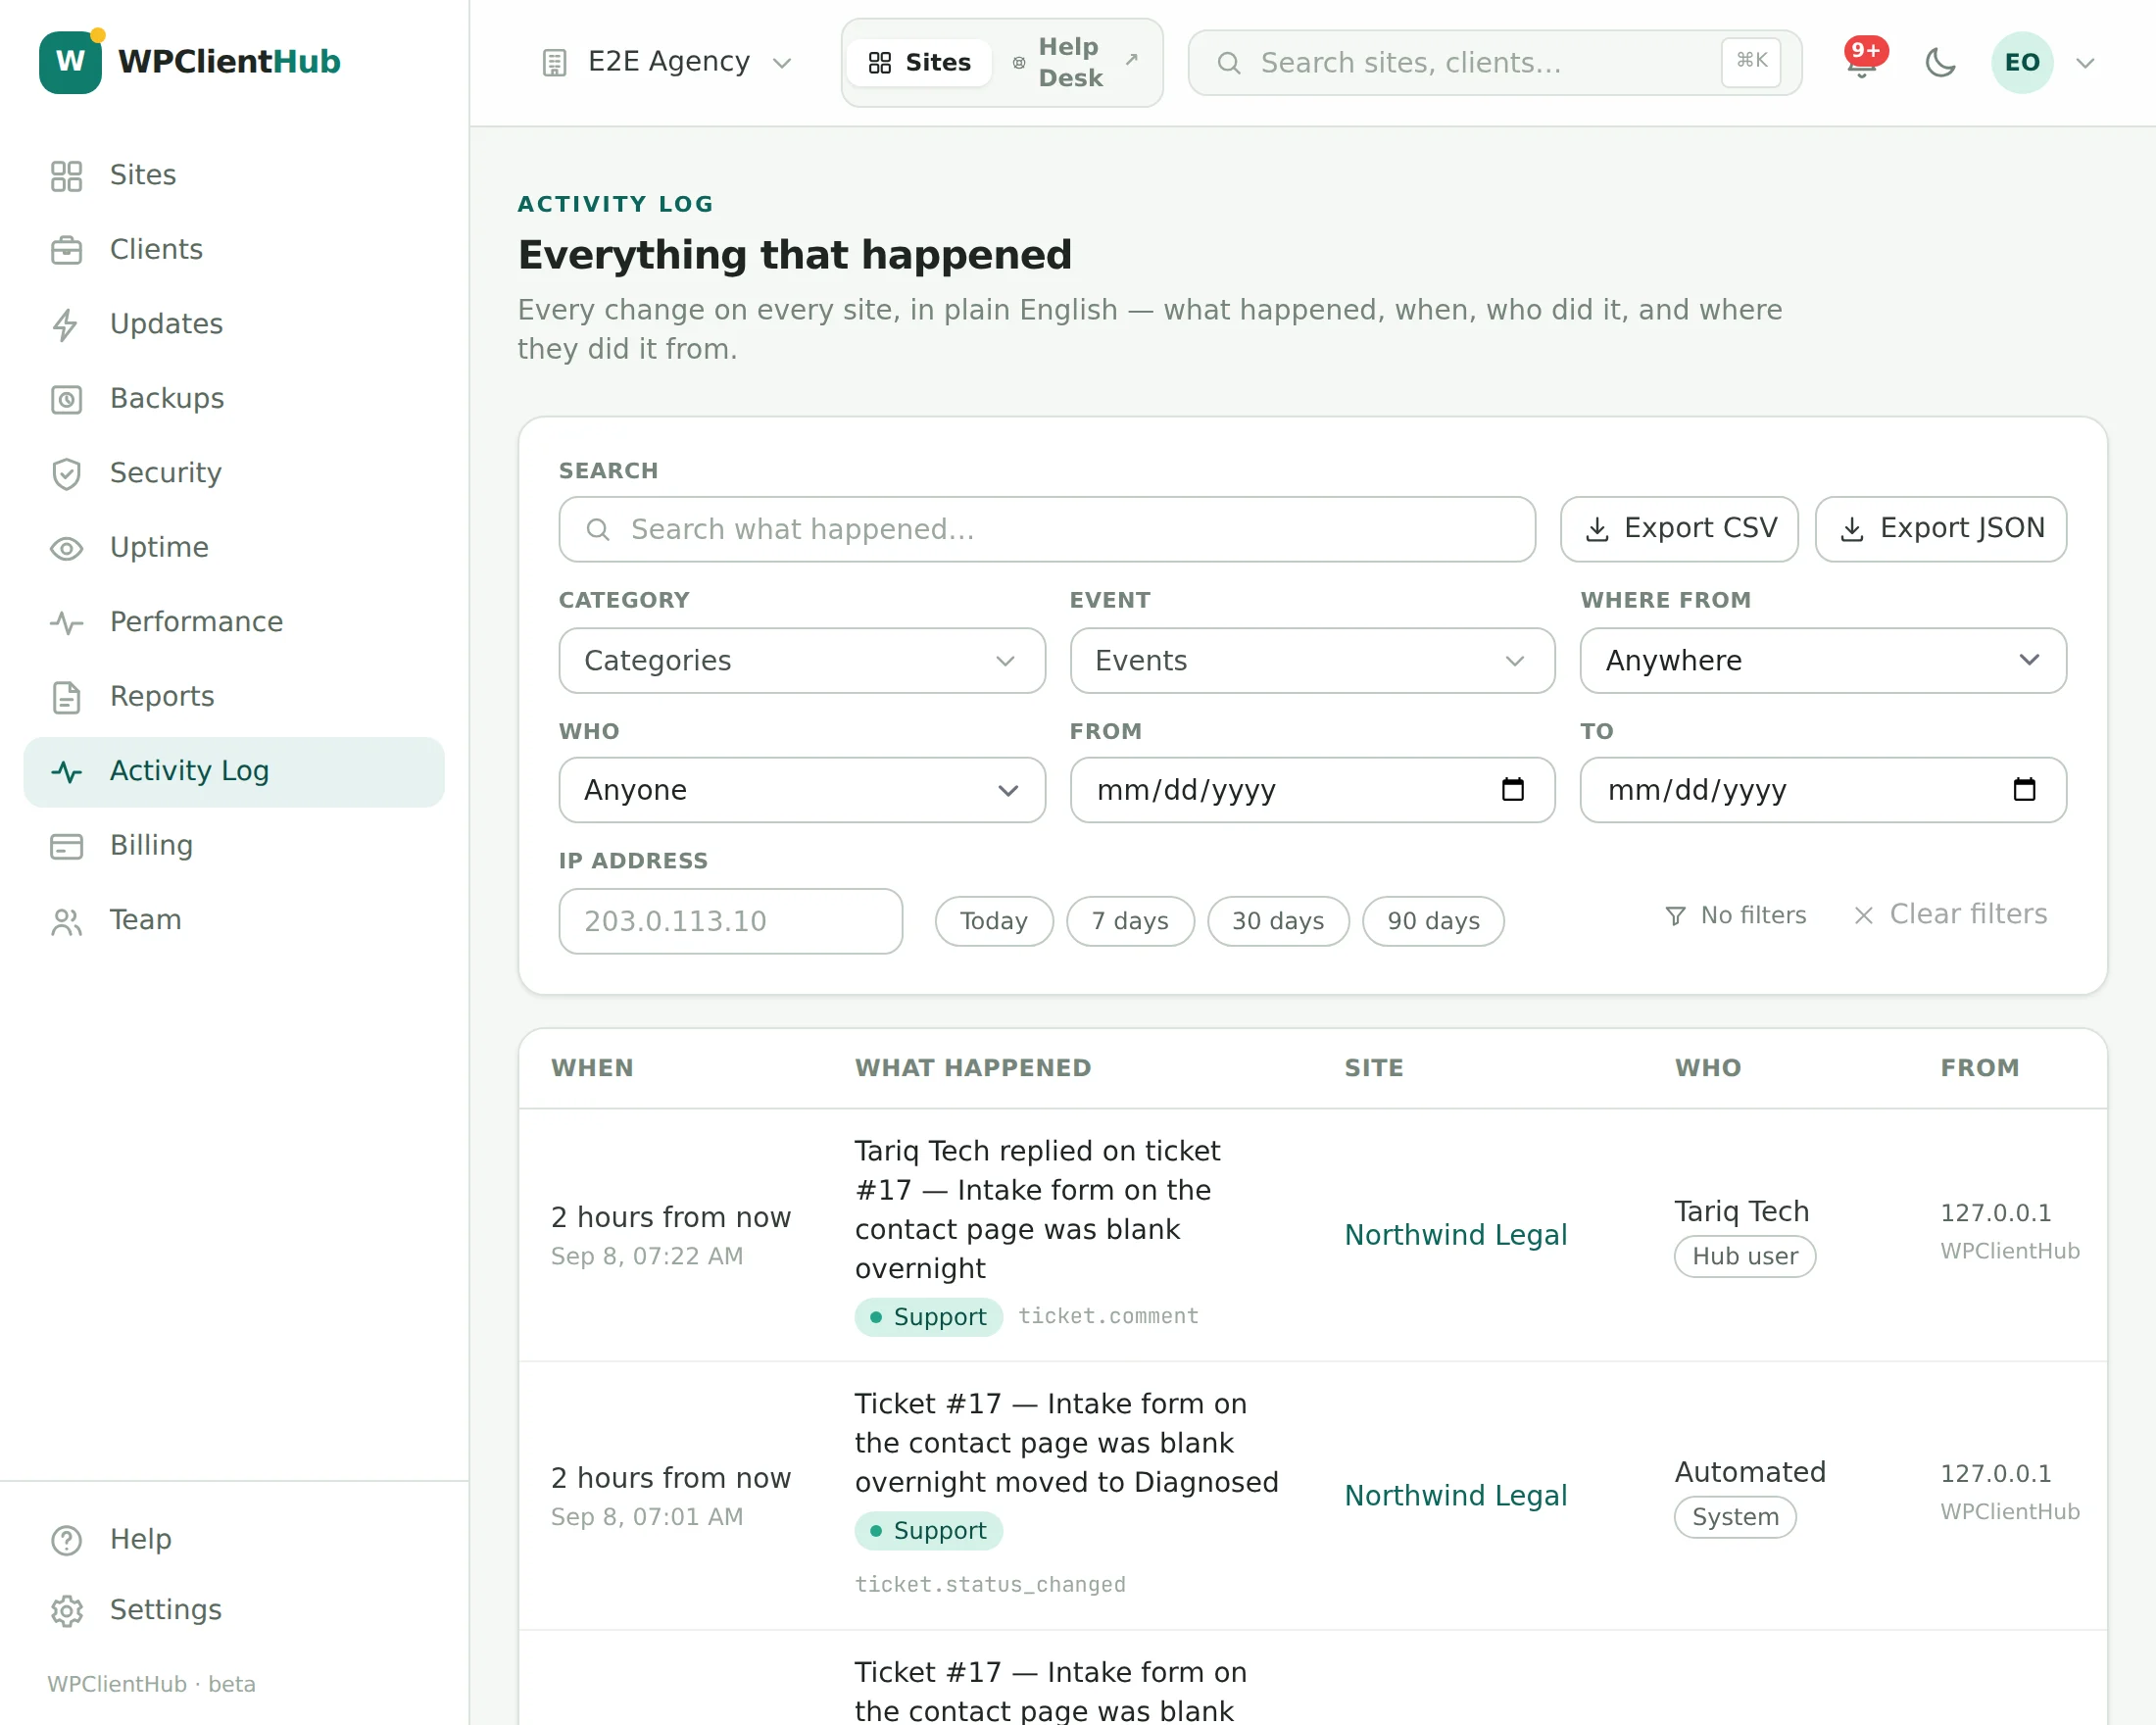Viewport: 2156px width, 1725px height.
Task: Click Automated in the Who column
Action: (1750, 1472)
